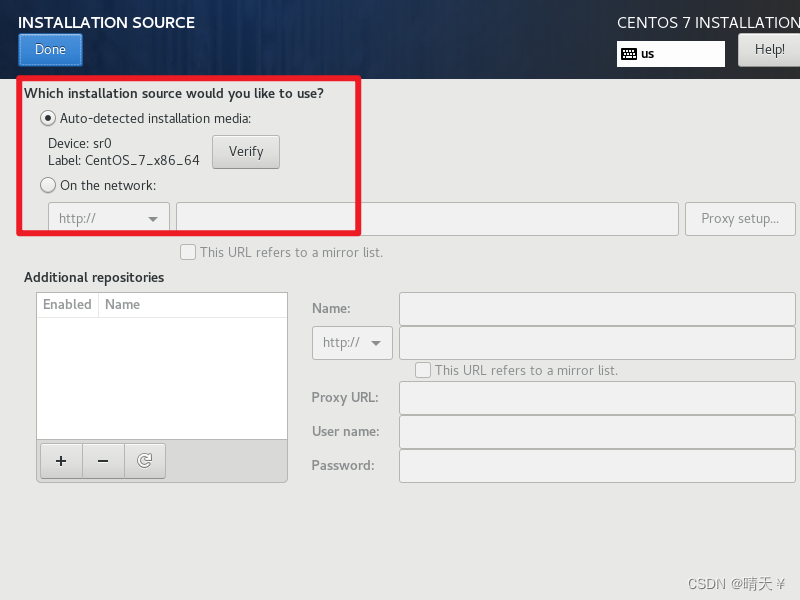Open the repository protocol http:// dropdown
This screenshot has width=800, height=600.
[352, 343]
